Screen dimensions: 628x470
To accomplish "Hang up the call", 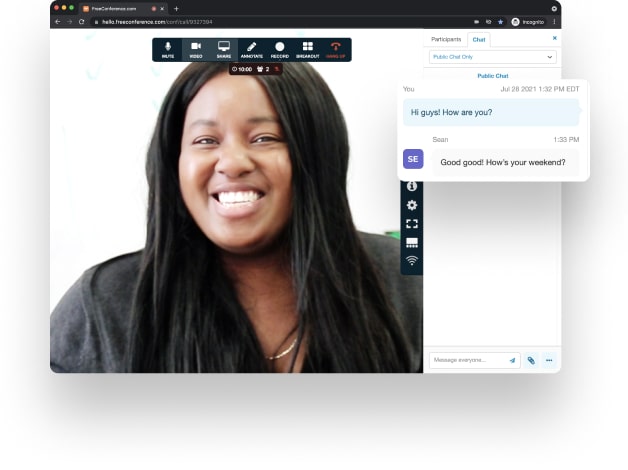I will 336,50.
